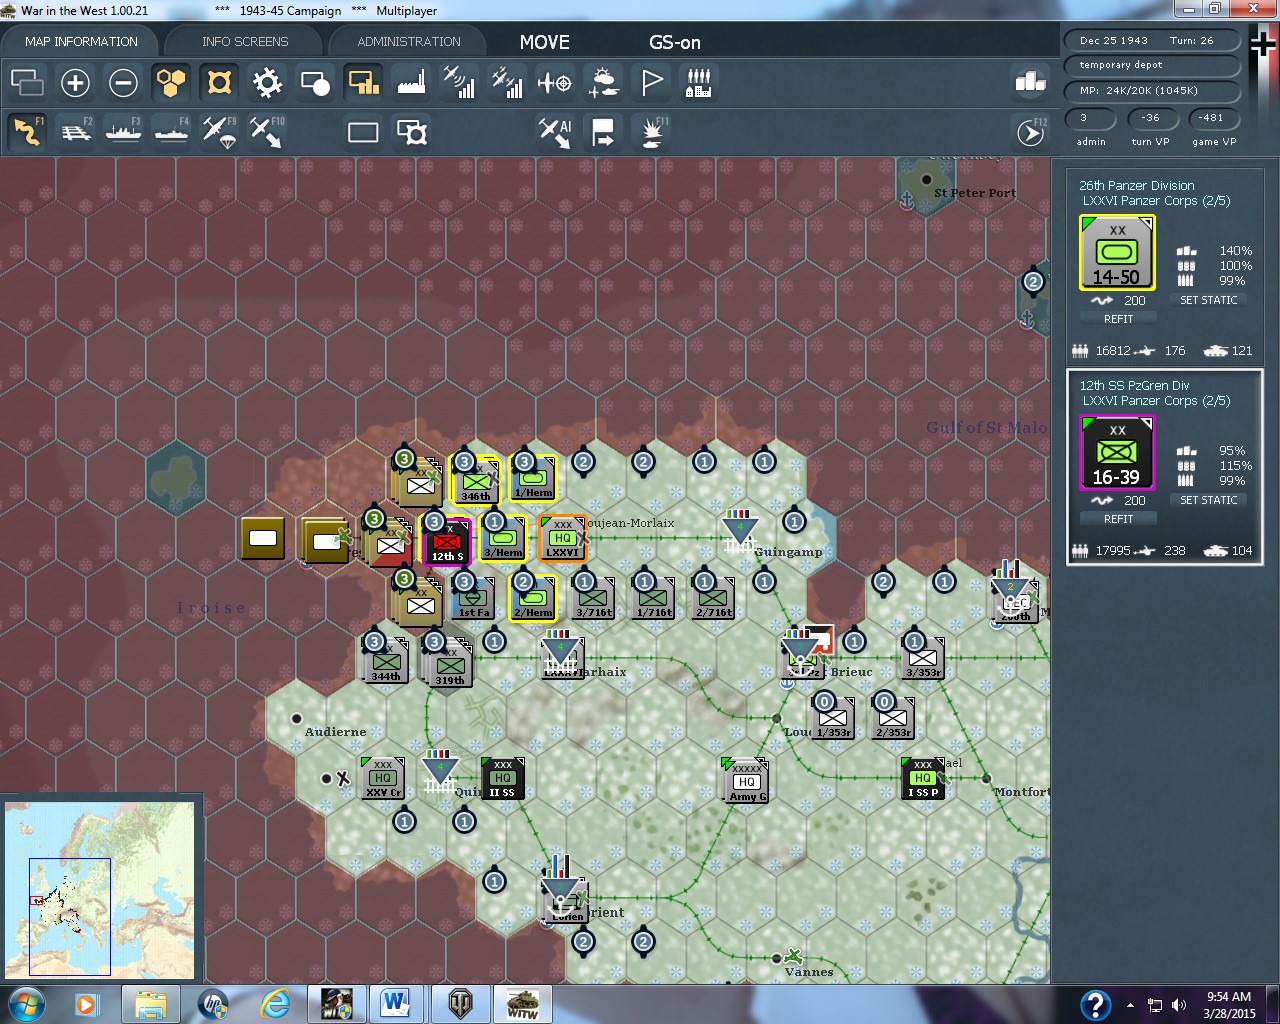Viewport: 1280px width, 1024px height.
Task: Toggle the weather overlay icon
Action: click(603, 82)
